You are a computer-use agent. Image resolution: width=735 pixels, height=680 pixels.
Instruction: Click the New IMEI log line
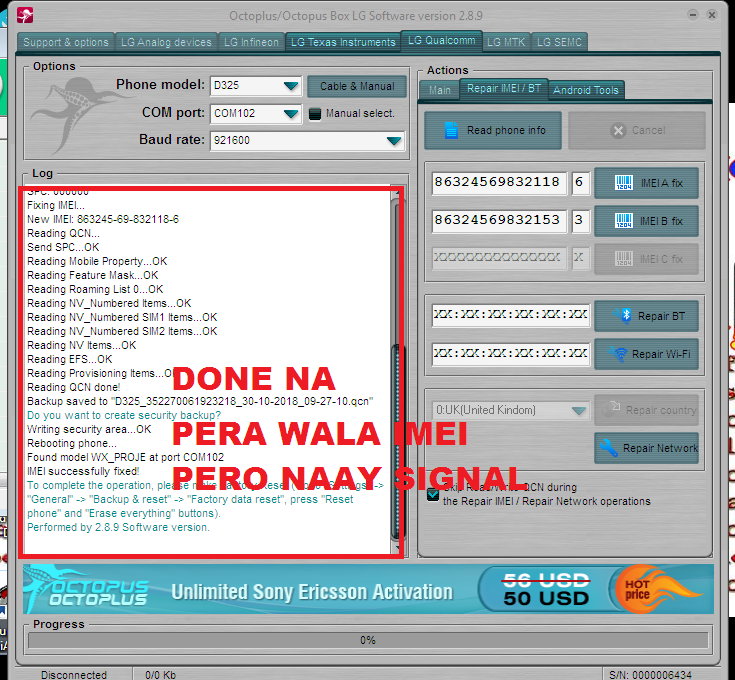103,219
